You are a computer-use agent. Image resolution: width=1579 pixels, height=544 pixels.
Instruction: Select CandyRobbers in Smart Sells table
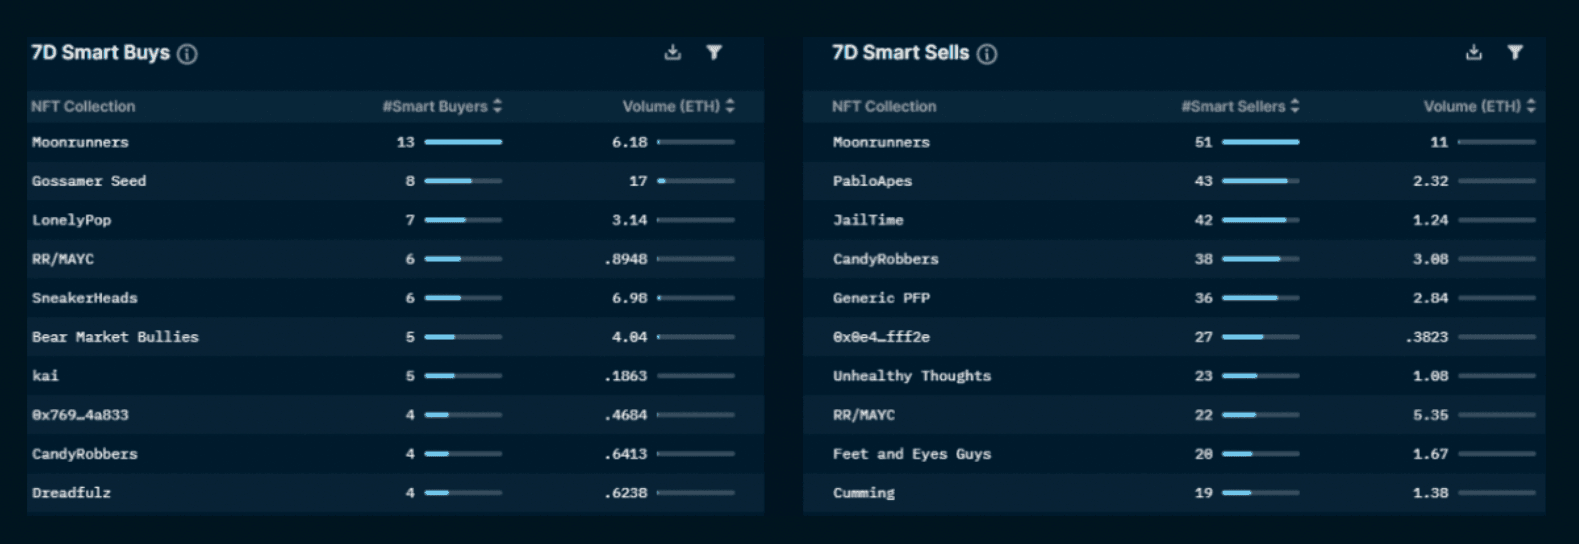pos(1174,259)
